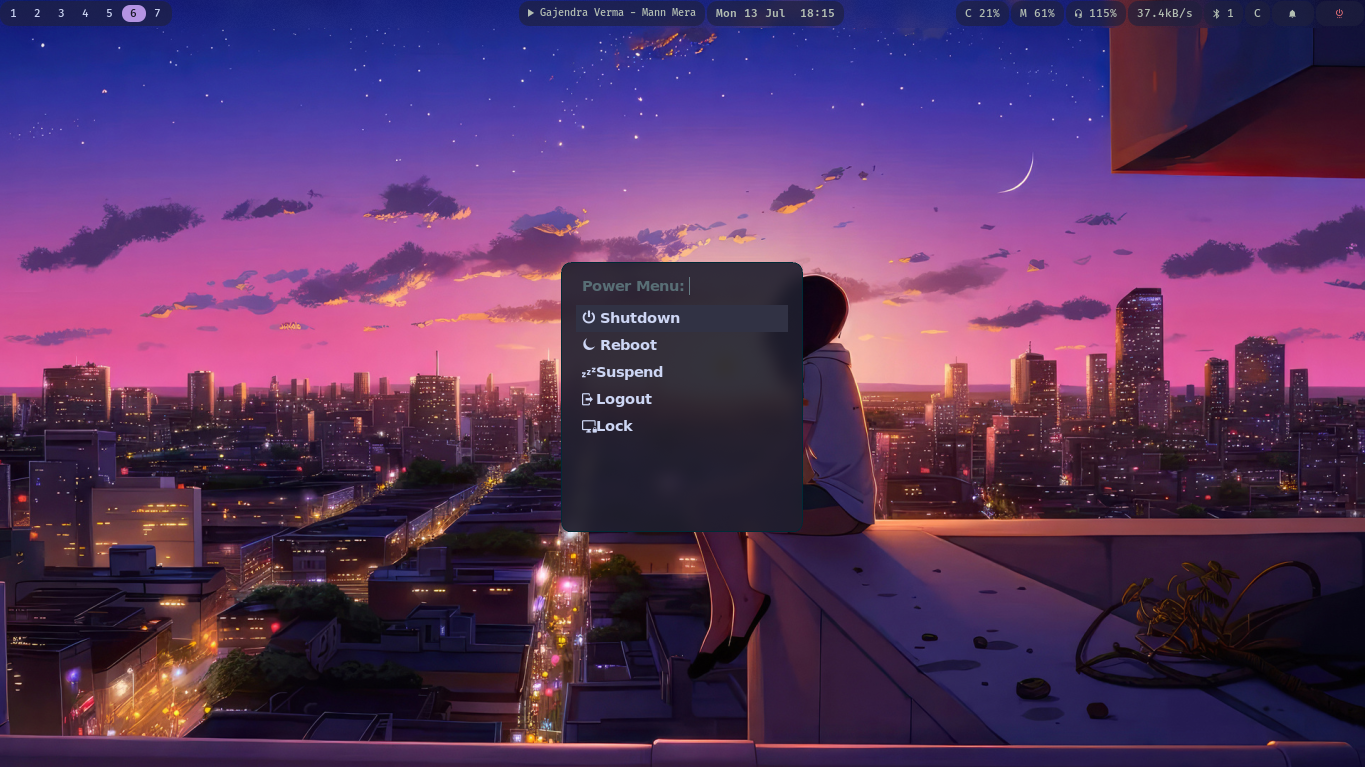
Task: Click the red power icon in the bar
Action: (x=1339, y=13)
